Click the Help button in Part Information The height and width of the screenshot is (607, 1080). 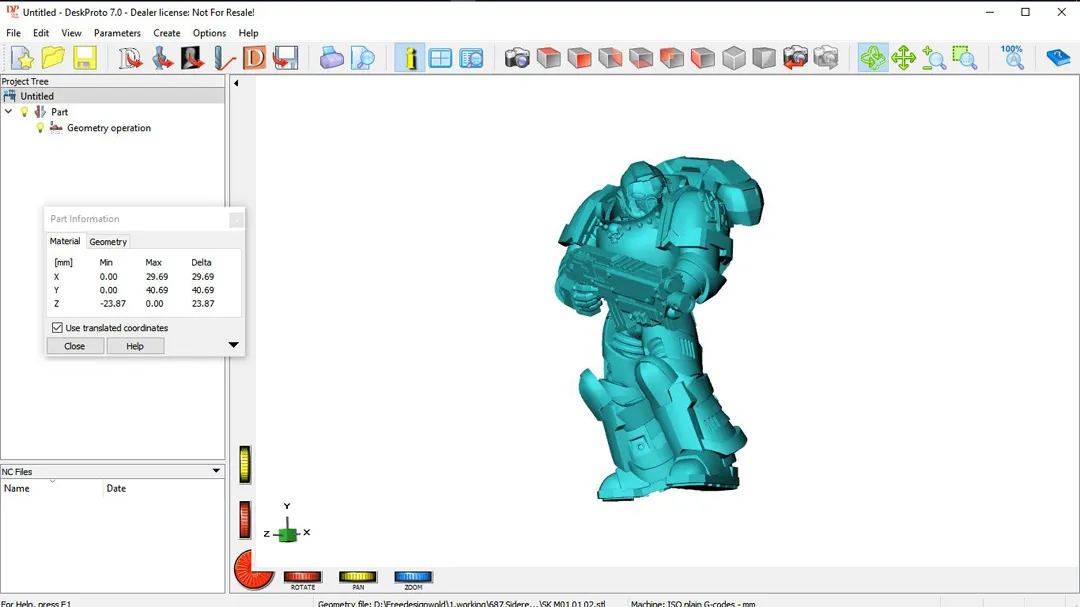[135, 346]
